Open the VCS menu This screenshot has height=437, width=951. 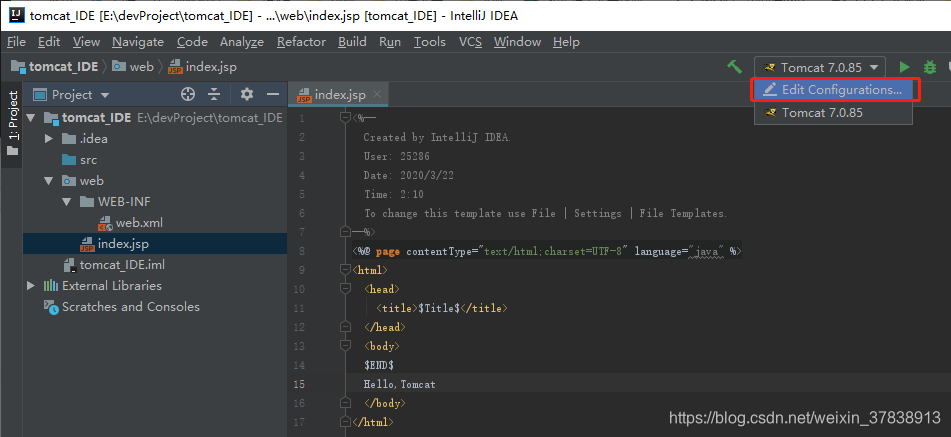pos(471,42)
